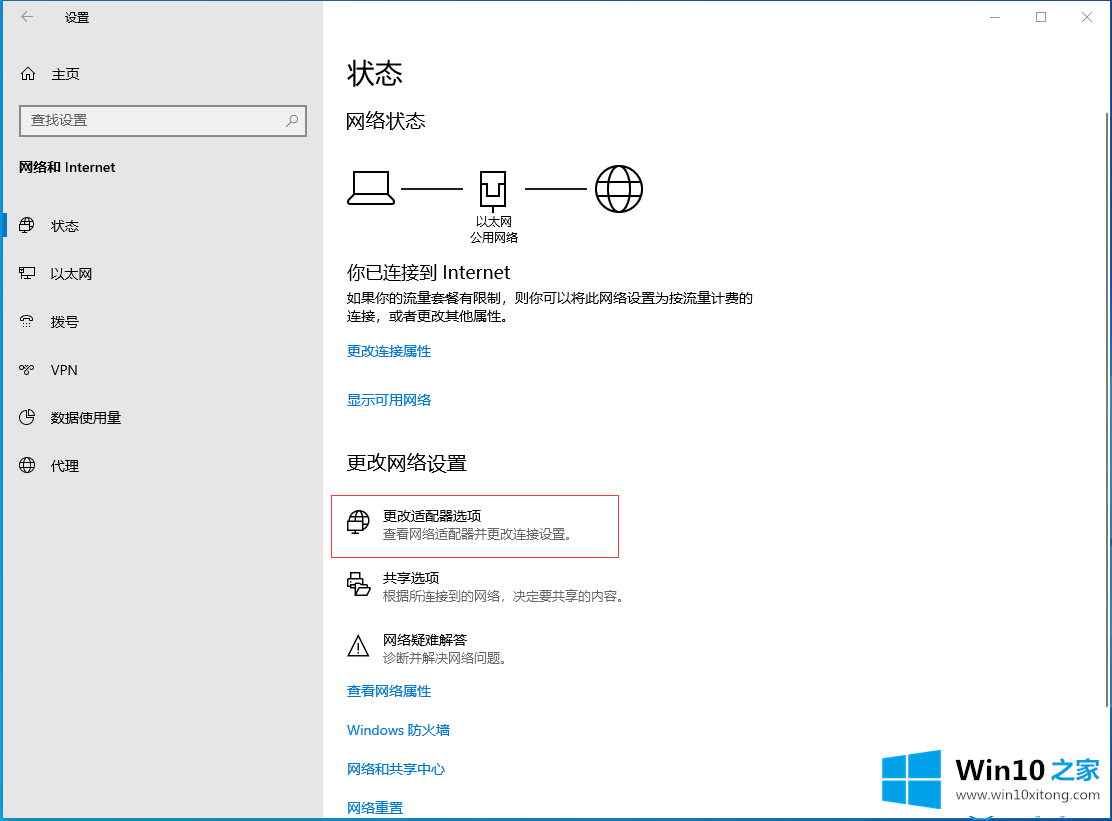Click the 更改网络设置 heading

point(406,463)
